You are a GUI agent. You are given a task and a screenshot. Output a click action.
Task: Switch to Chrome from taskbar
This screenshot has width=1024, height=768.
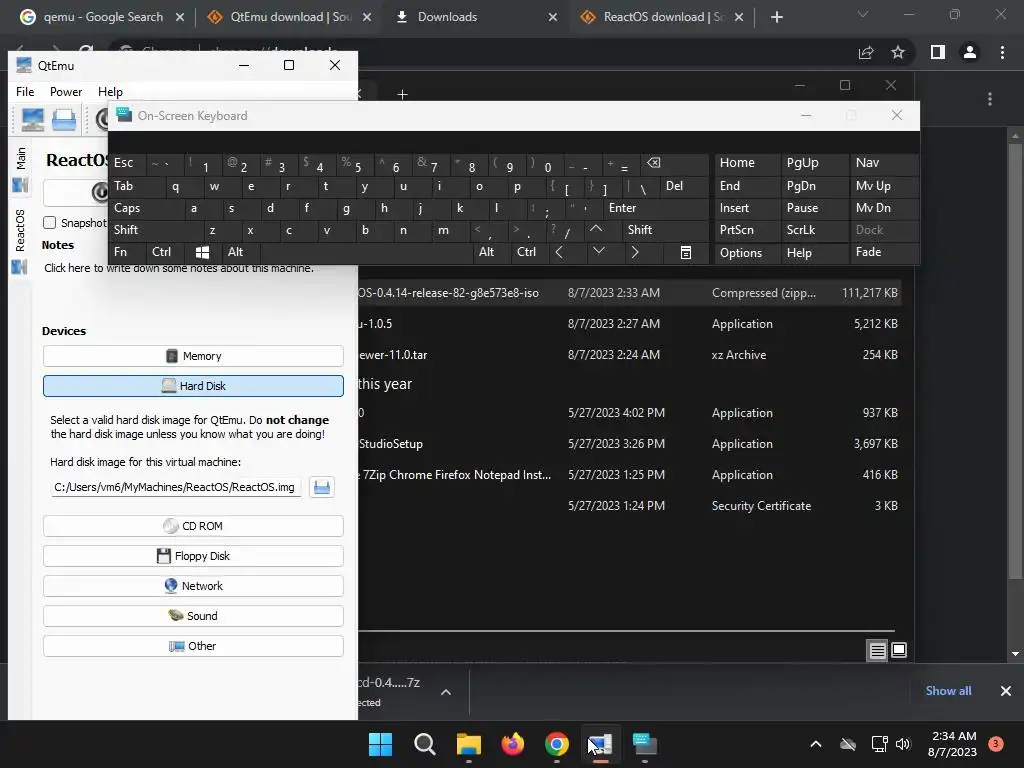556,744
